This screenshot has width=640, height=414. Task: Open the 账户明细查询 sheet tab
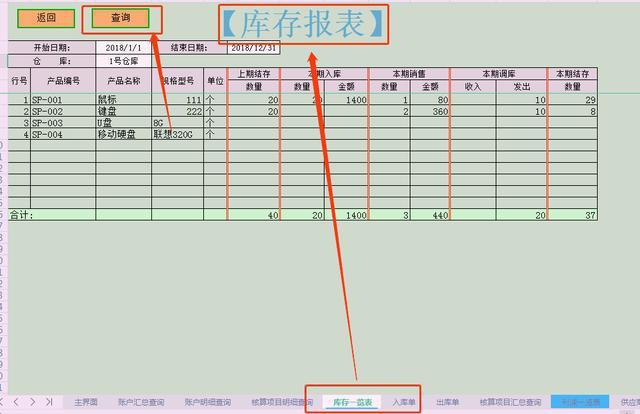[x=208, y=402]
